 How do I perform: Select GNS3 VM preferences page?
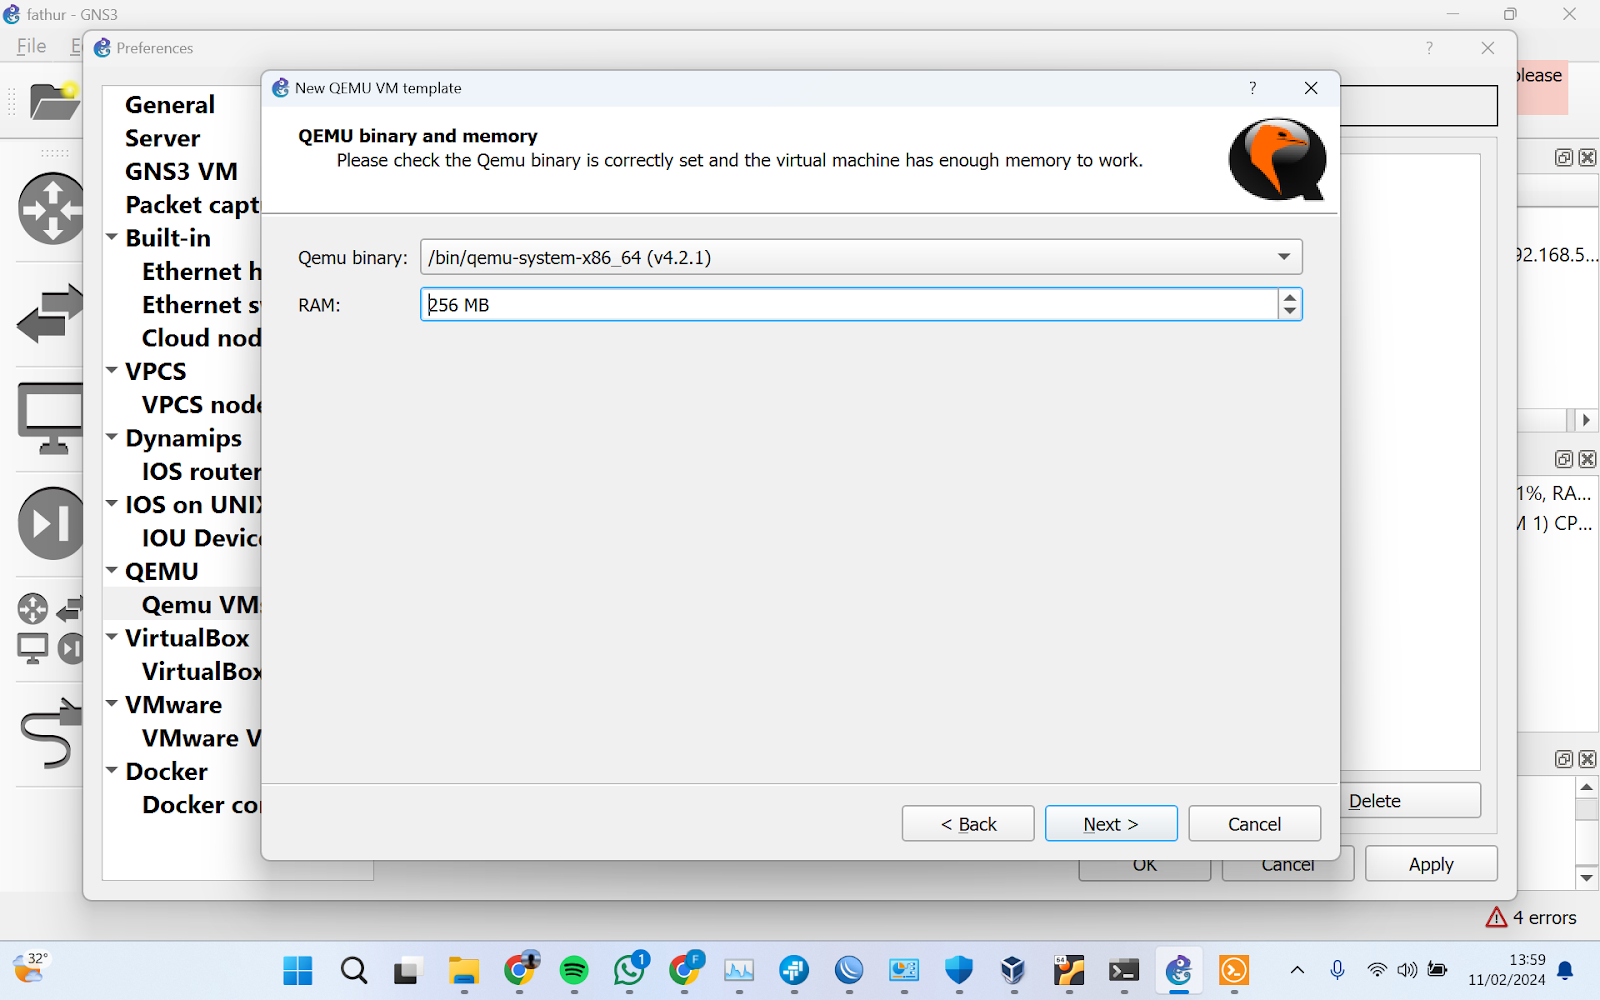181,171
